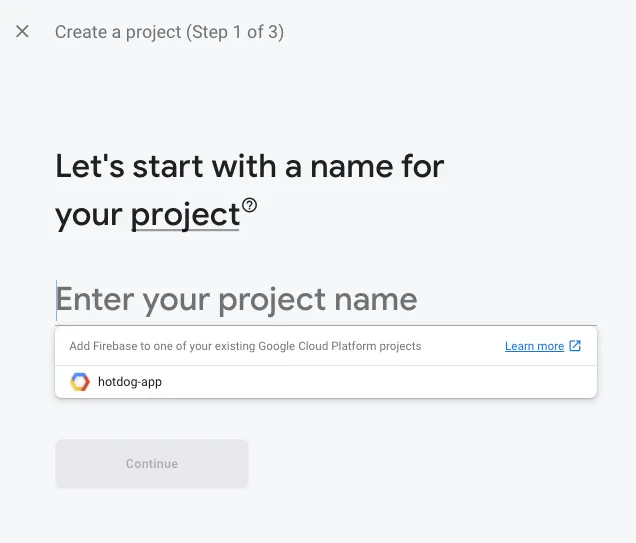Click the word your in the heading
This screenshot has width=636, height=543.
pos(88,216)
